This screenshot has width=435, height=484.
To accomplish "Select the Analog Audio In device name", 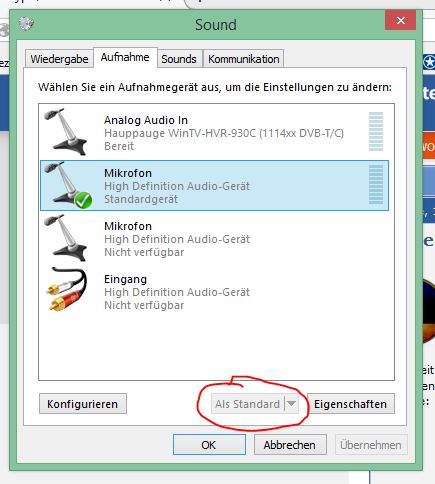I will tap(146, 120).
